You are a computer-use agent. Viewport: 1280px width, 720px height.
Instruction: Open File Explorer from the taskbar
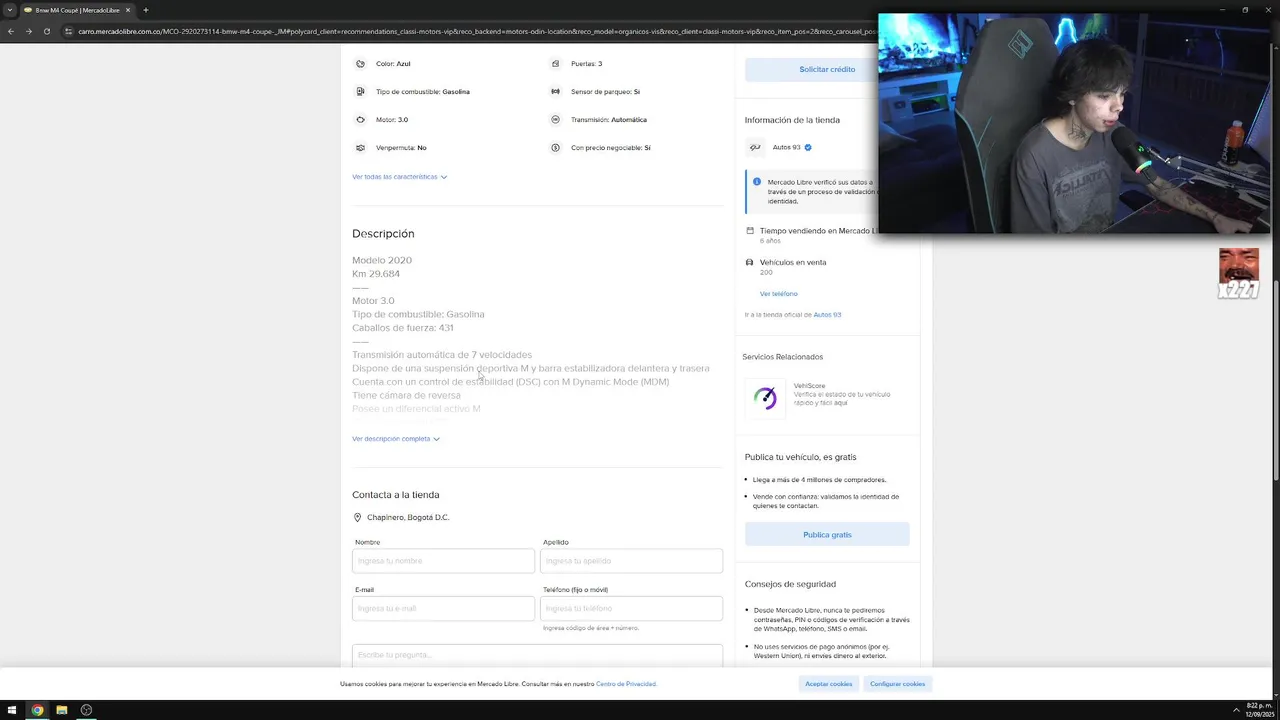(x=61, y=710)
